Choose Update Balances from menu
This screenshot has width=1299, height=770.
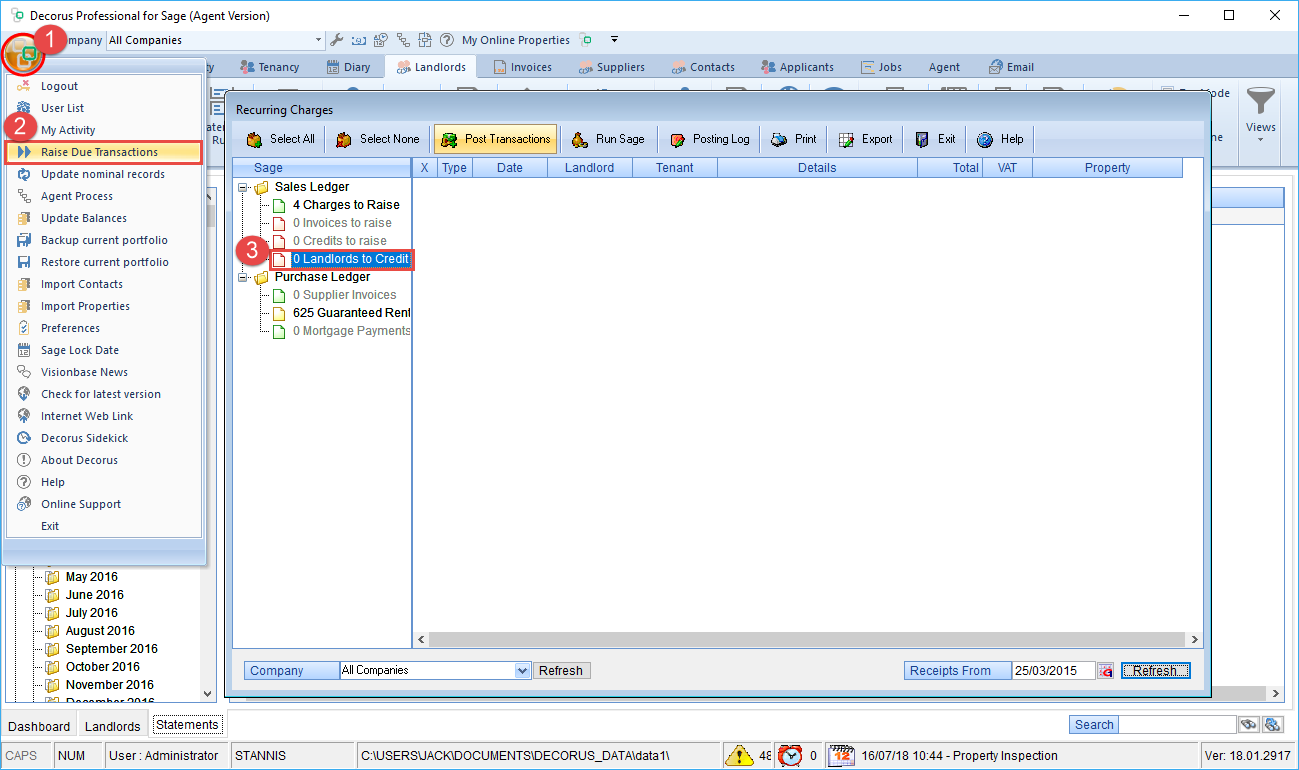coord(105,218)
